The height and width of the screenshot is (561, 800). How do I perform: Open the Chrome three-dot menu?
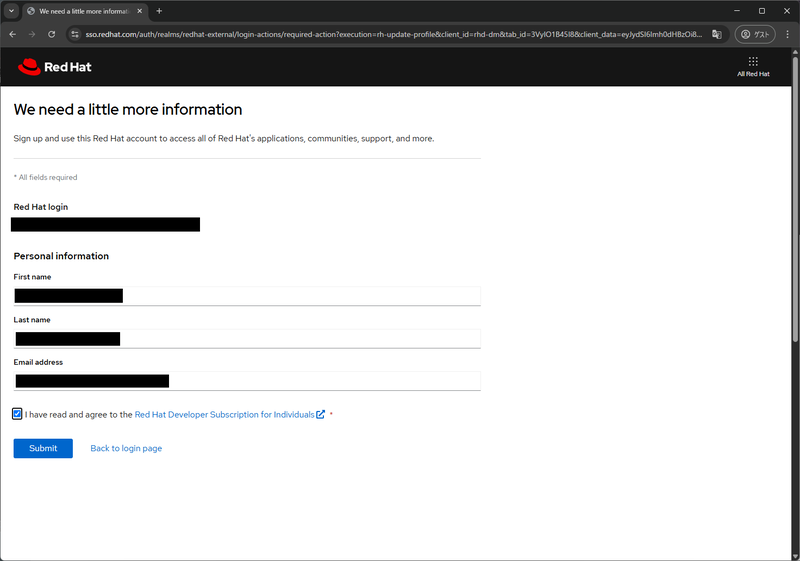788,34
